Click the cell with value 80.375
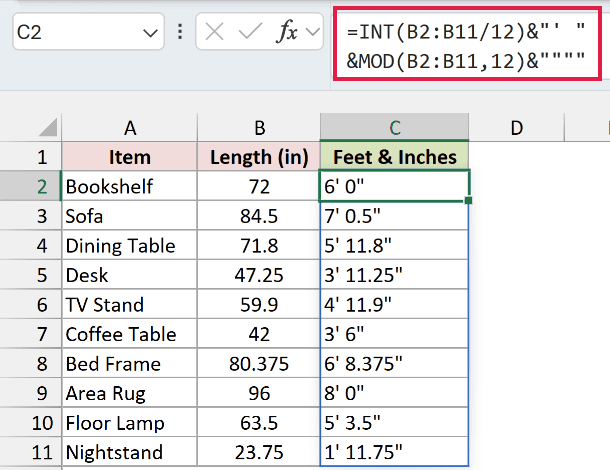This screenshot has height=470, width=610. 259,364
